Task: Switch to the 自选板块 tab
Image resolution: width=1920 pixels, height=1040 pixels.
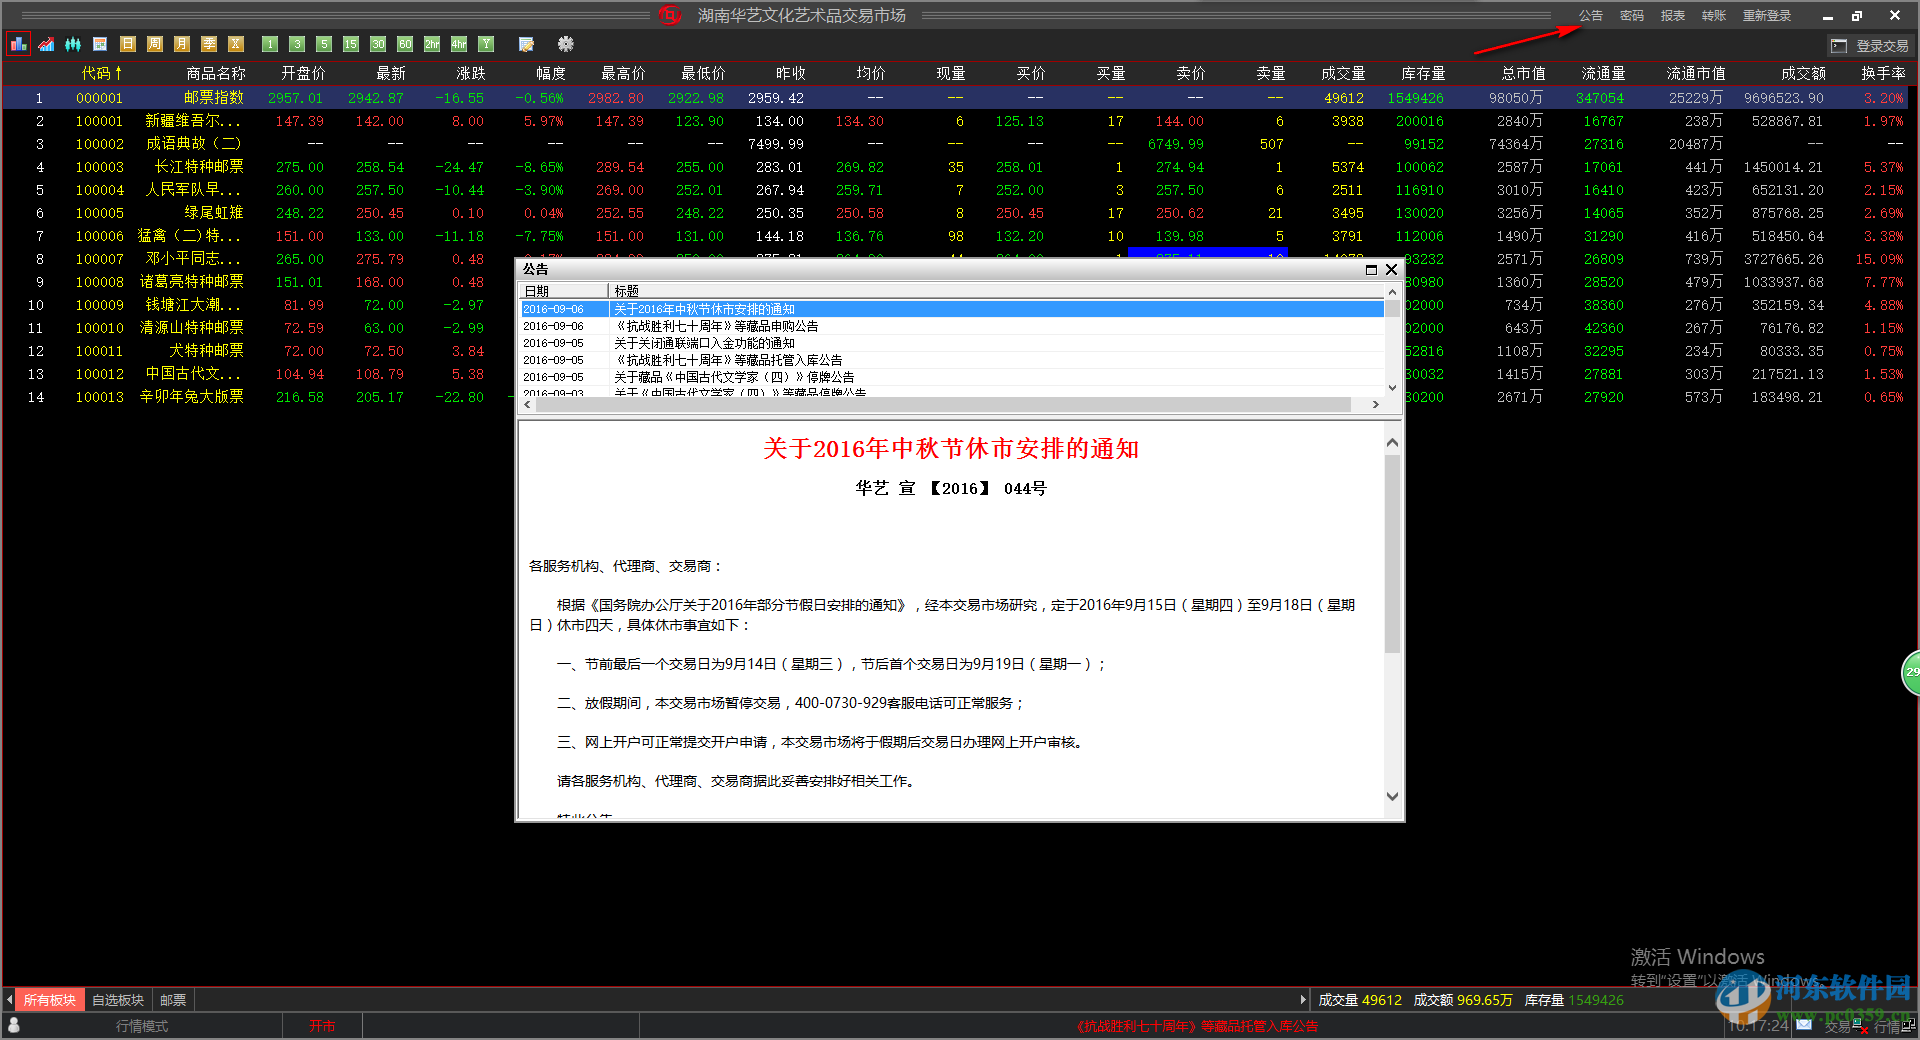Action: pos(117,999)
